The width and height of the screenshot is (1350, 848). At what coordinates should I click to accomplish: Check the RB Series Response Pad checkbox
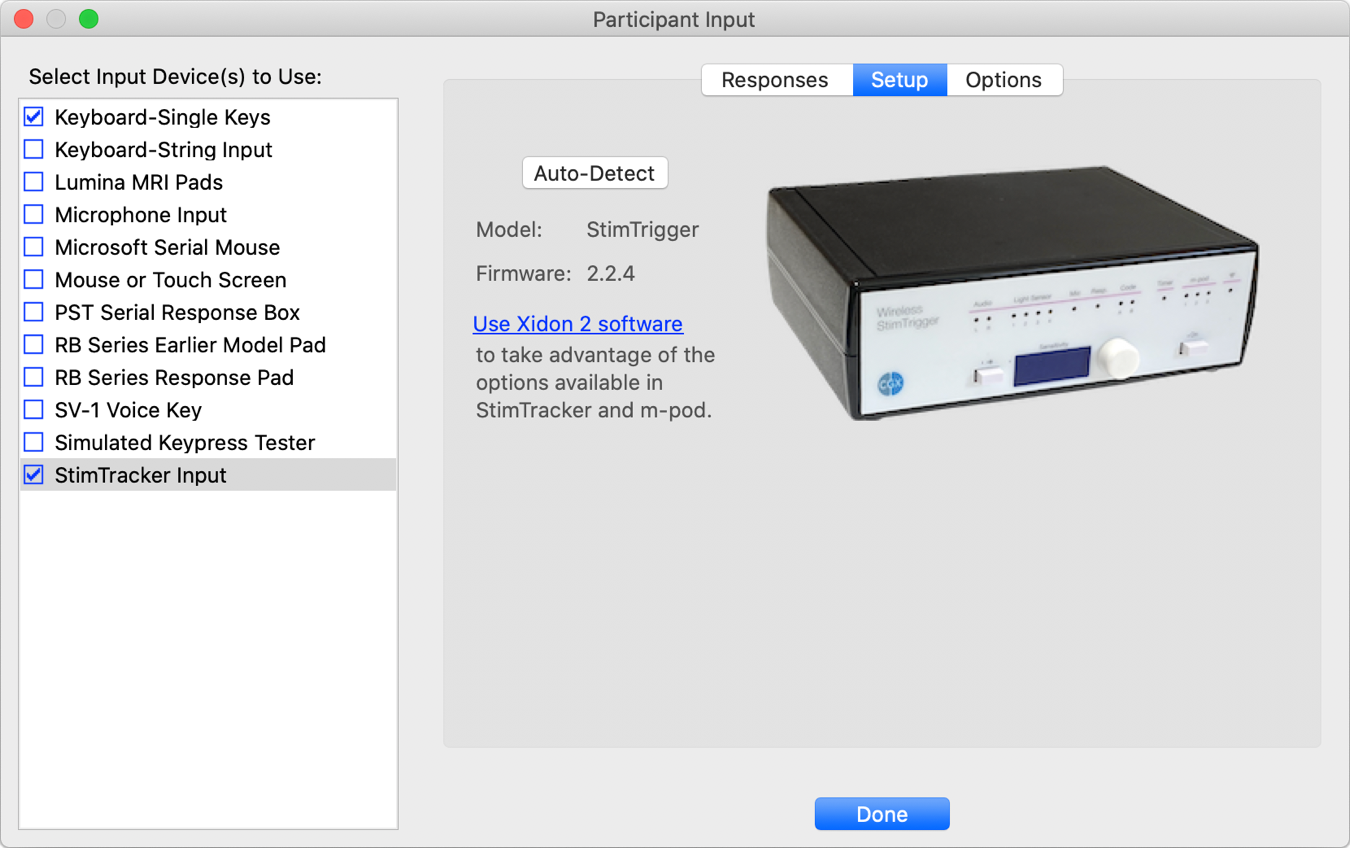(33, 377)
